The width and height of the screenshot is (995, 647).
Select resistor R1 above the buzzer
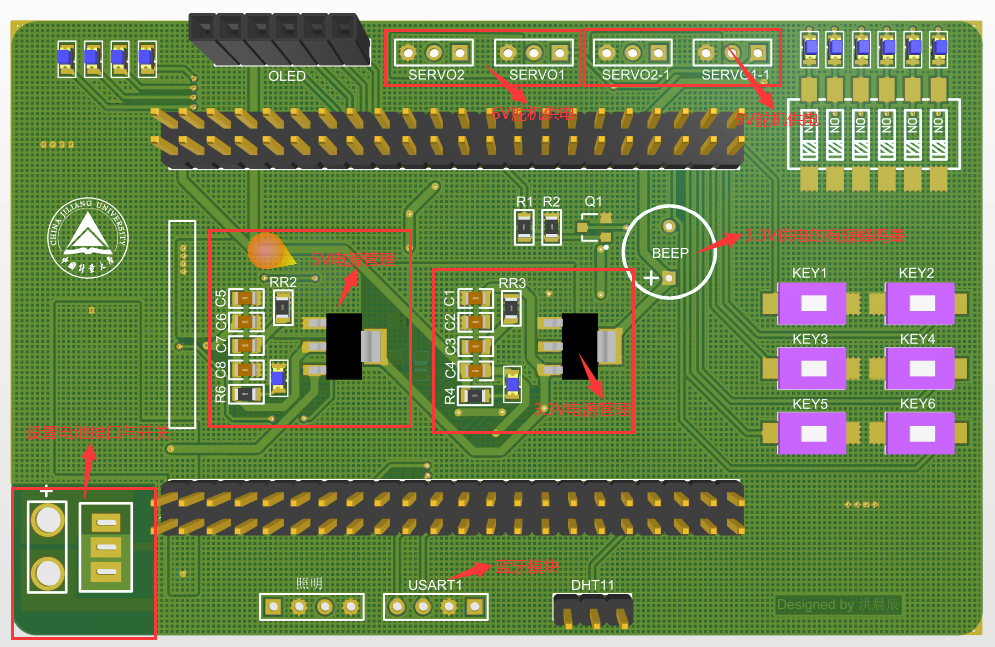tap(523, 228)
